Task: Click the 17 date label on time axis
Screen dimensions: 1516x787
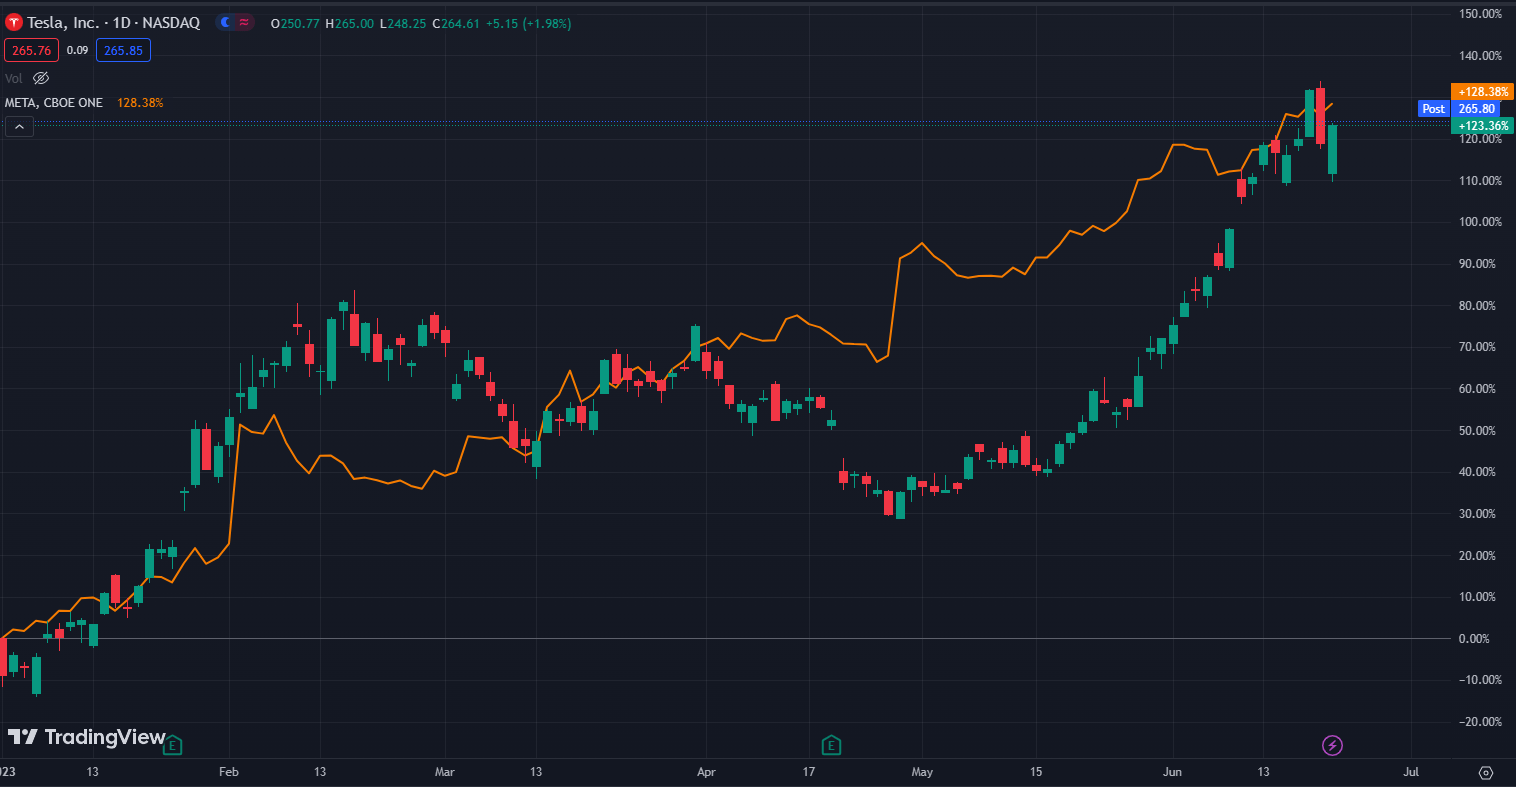Action: coord(809,772)
